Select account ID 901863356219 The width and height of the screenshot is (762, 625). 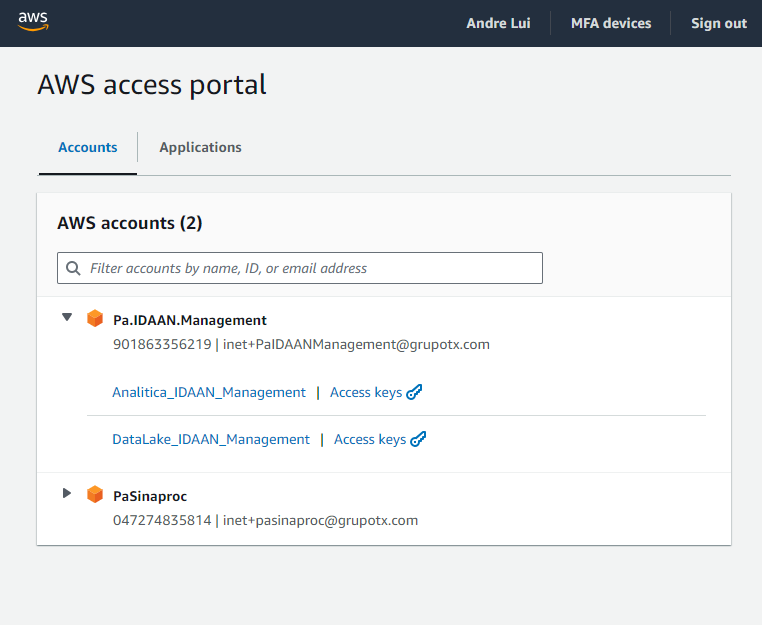(162, 344)
